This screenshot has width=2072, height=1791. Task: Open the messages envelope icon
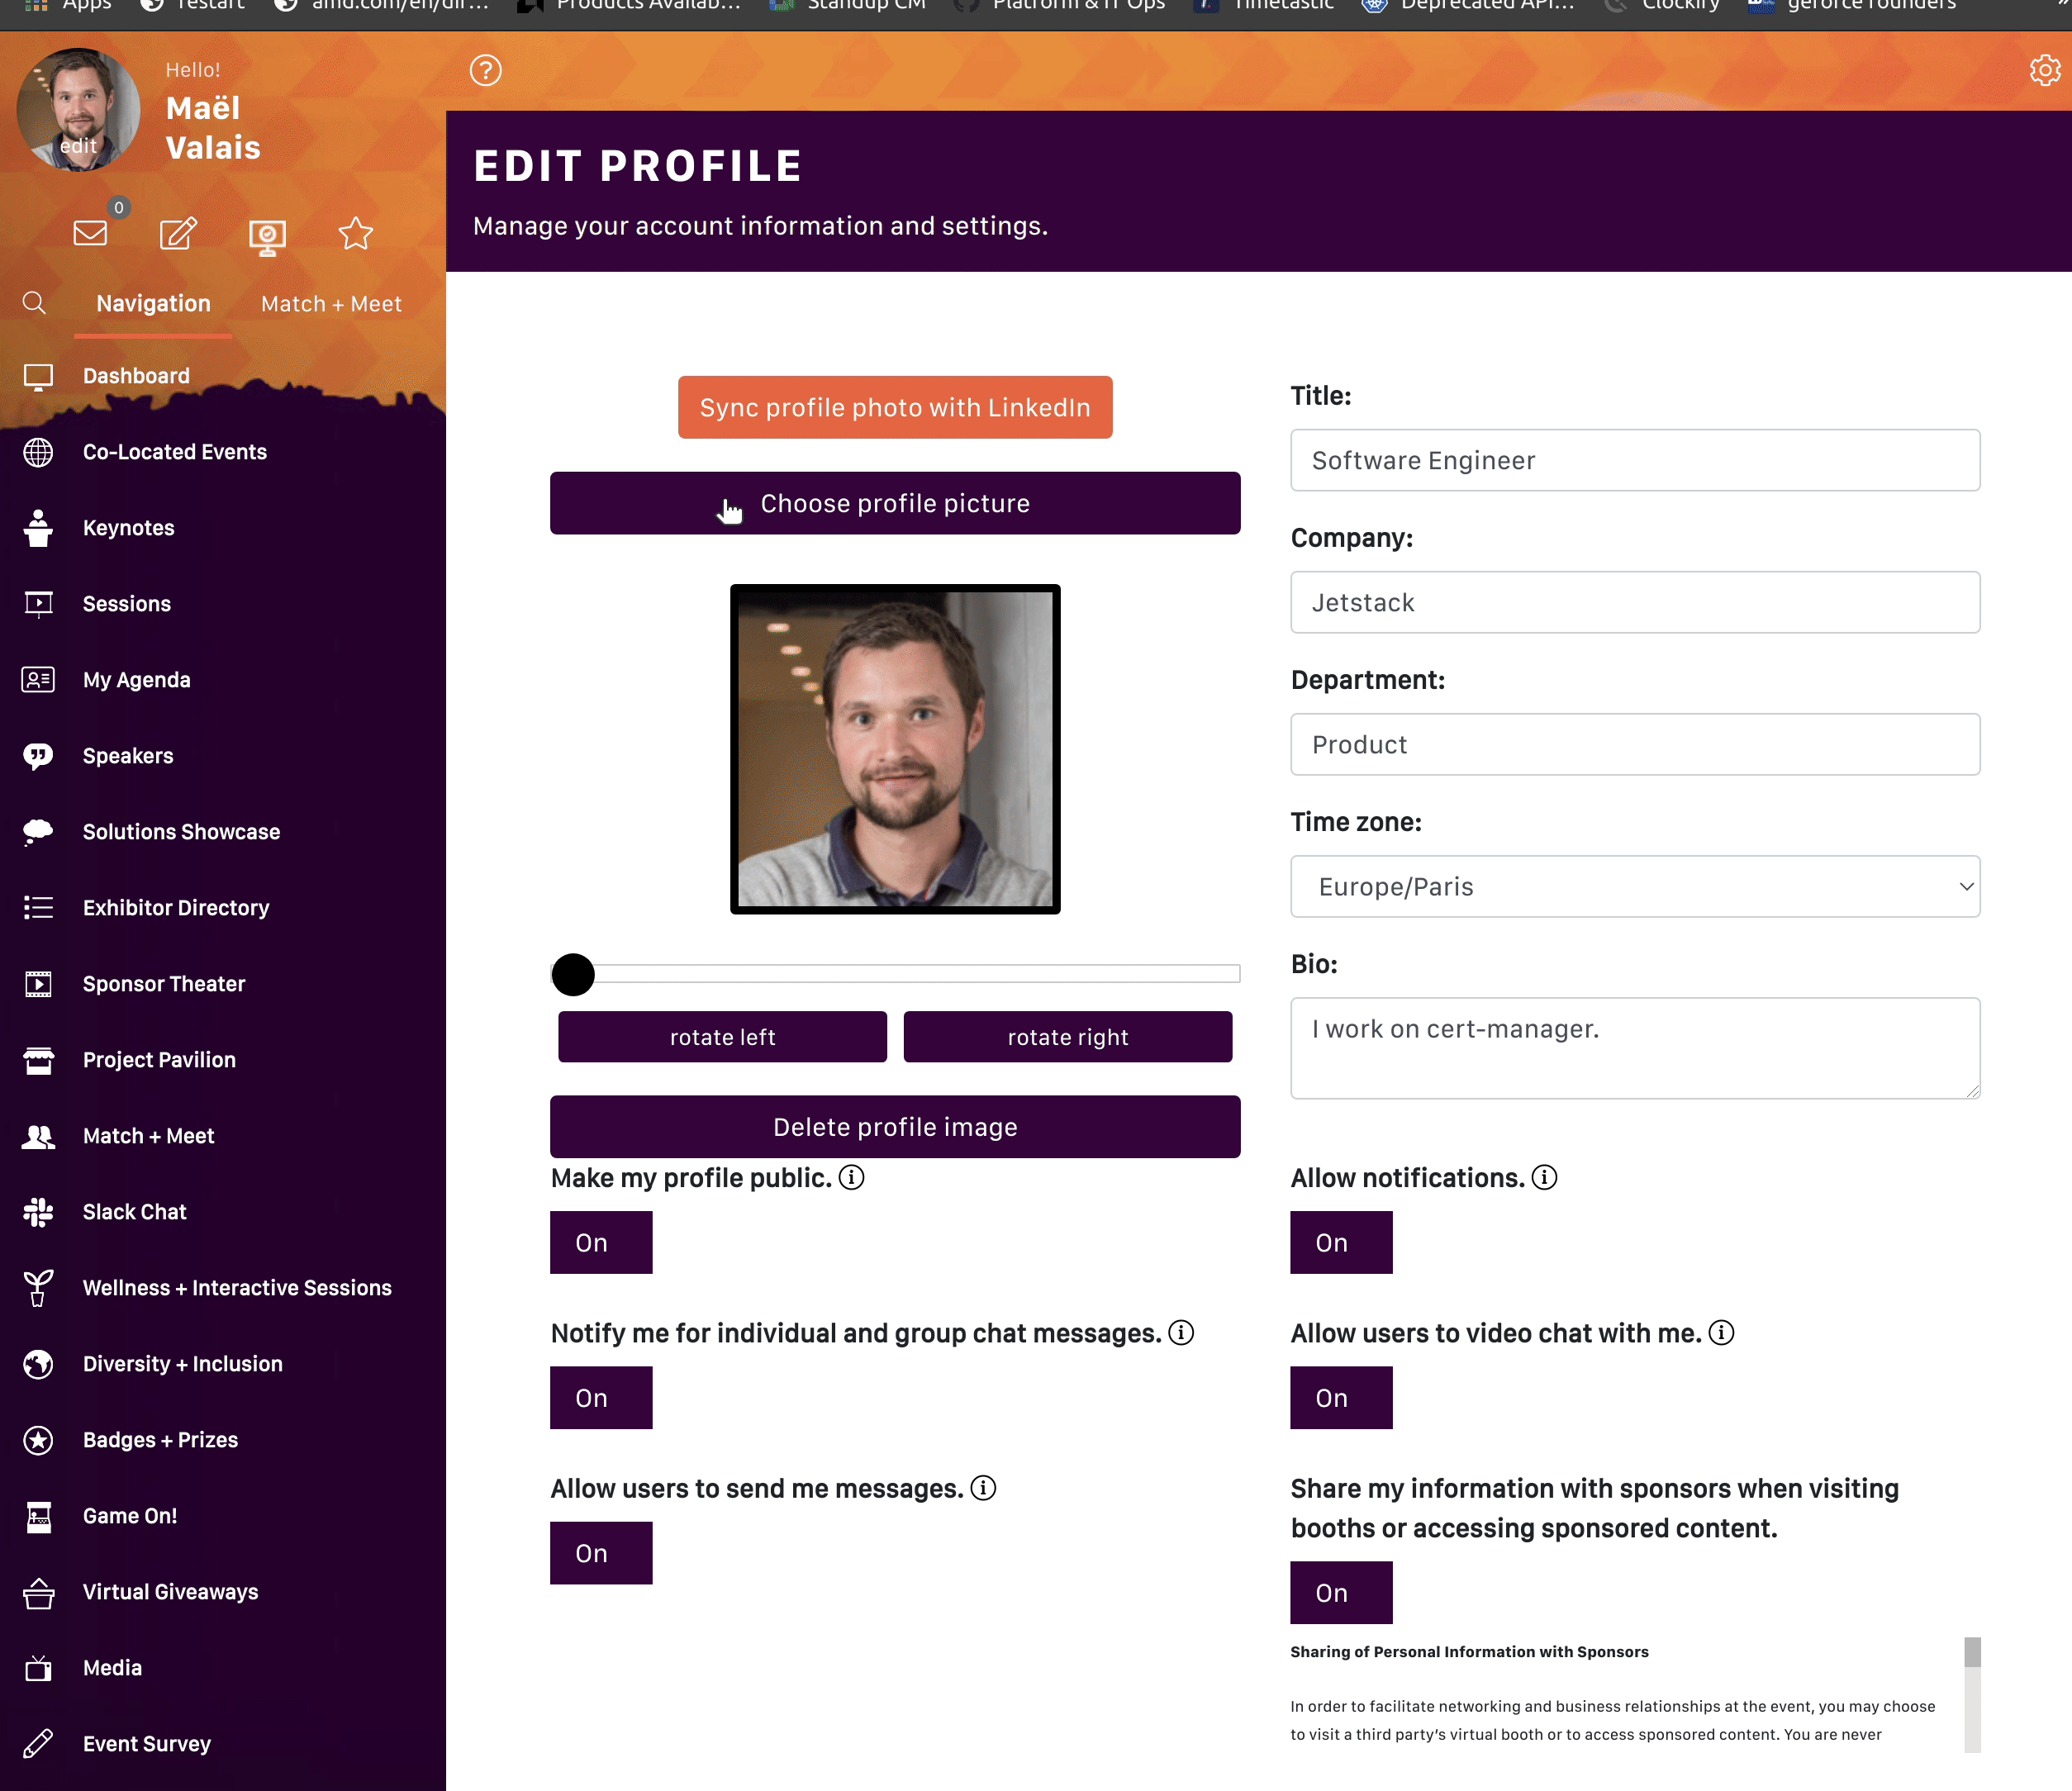tap(90, 233)
